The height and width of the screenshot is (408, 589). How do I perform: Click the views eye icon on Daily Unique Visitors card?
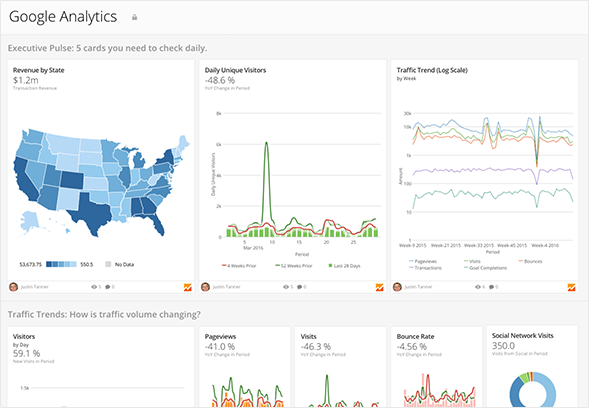[286, 287]
